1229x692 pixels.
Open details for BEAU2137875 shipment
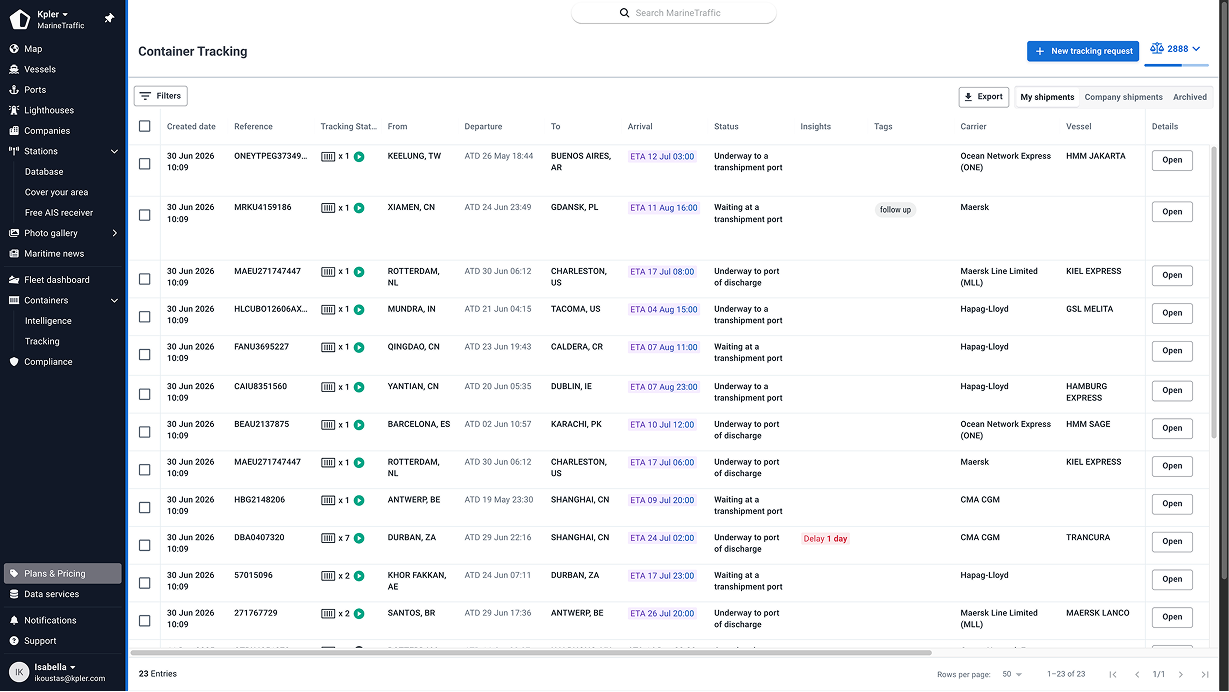[1172, 428]
